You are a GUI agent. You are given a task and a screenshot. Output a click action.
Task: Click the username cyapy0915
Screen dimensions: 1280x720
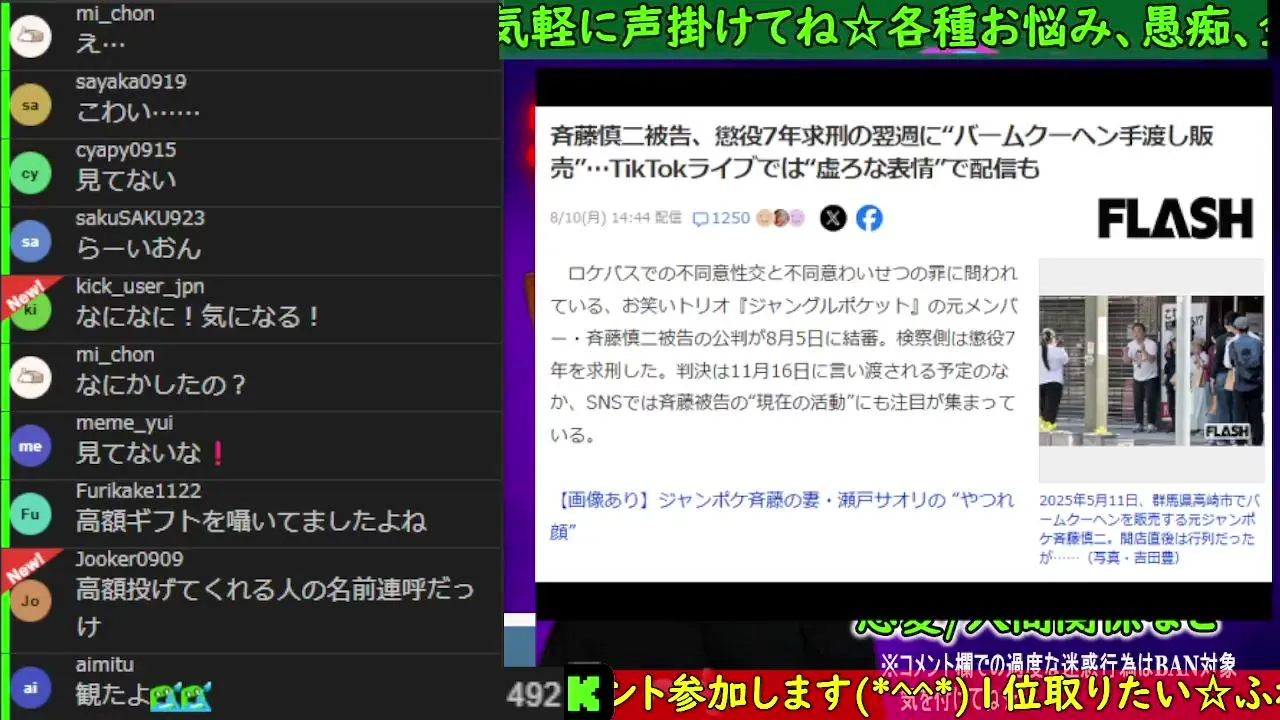[126, 150]
